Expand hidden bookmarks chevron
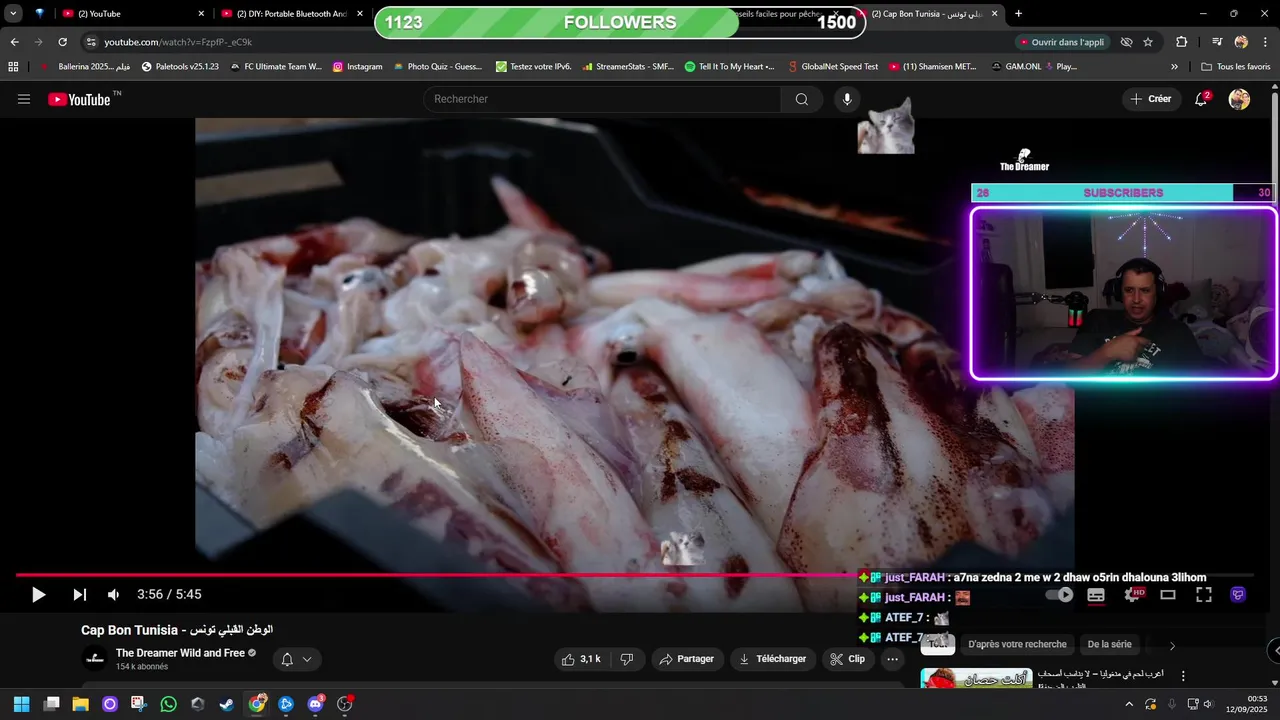 coord(1174,67)
